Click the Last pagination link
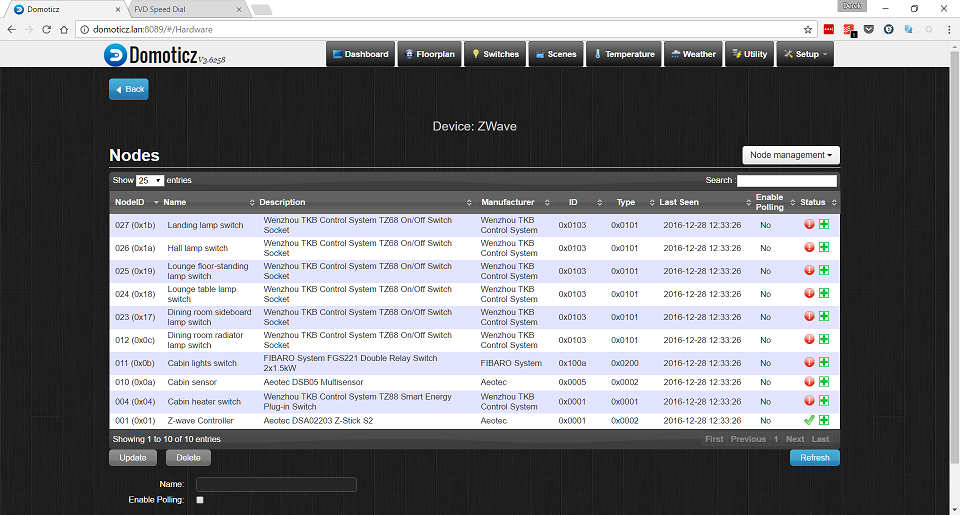This screenshot has height=515, width=960. click(x=820, y=439)
